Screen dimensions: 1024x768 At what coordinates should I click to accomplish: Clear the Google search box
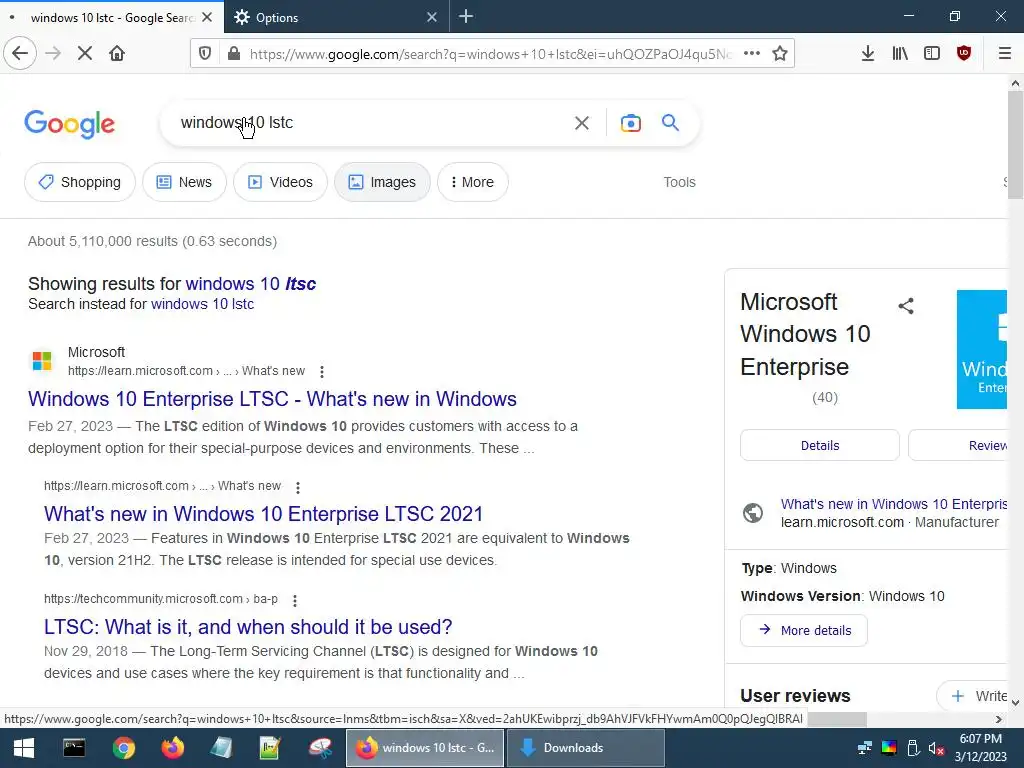(x=582, y=123)
